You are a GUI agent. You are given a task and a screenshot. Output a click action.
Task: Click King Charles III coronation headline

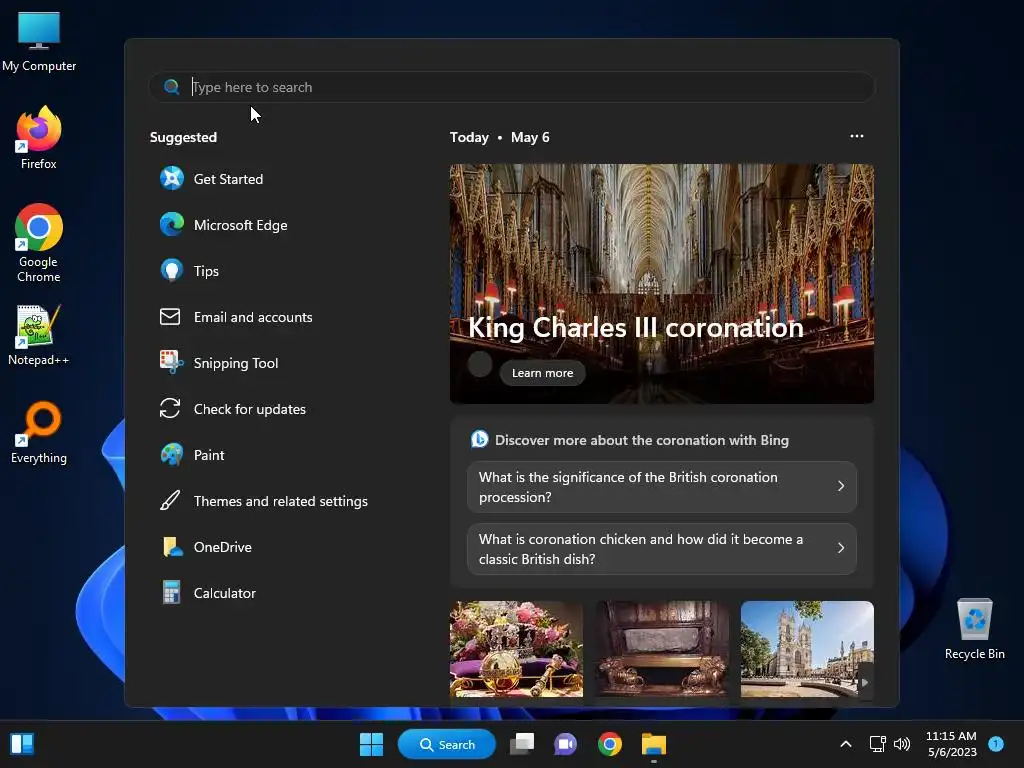(635, 328)
